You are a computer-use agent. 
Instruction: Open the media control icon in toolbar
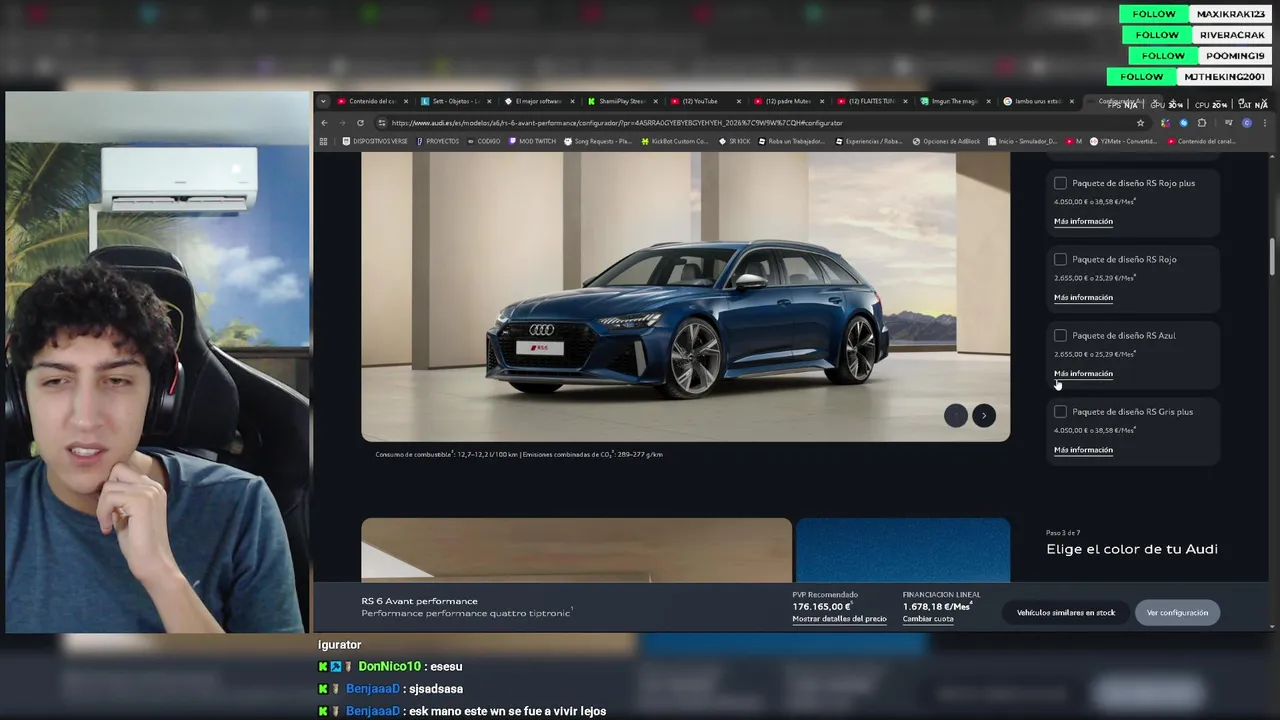1228,123
